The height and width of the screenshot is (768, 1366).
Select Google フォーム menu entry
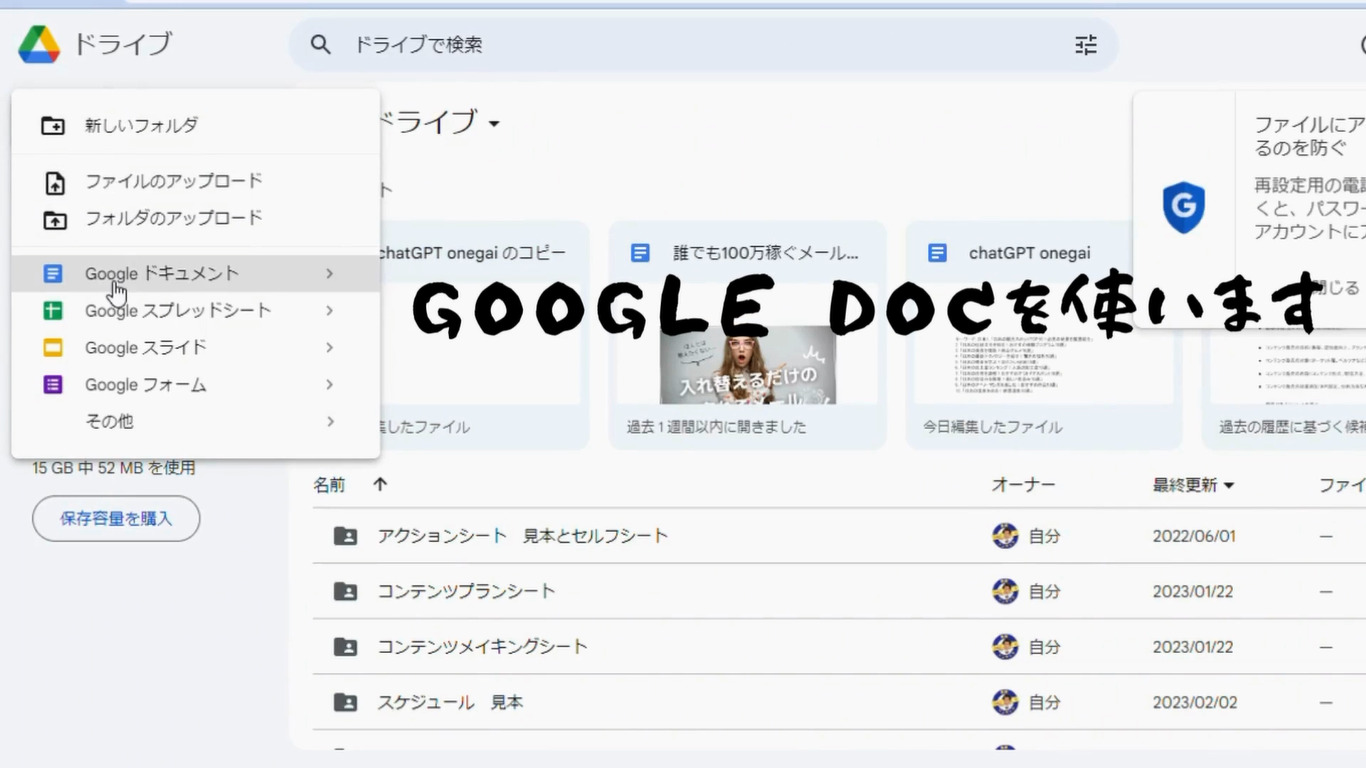click(196, 385)
